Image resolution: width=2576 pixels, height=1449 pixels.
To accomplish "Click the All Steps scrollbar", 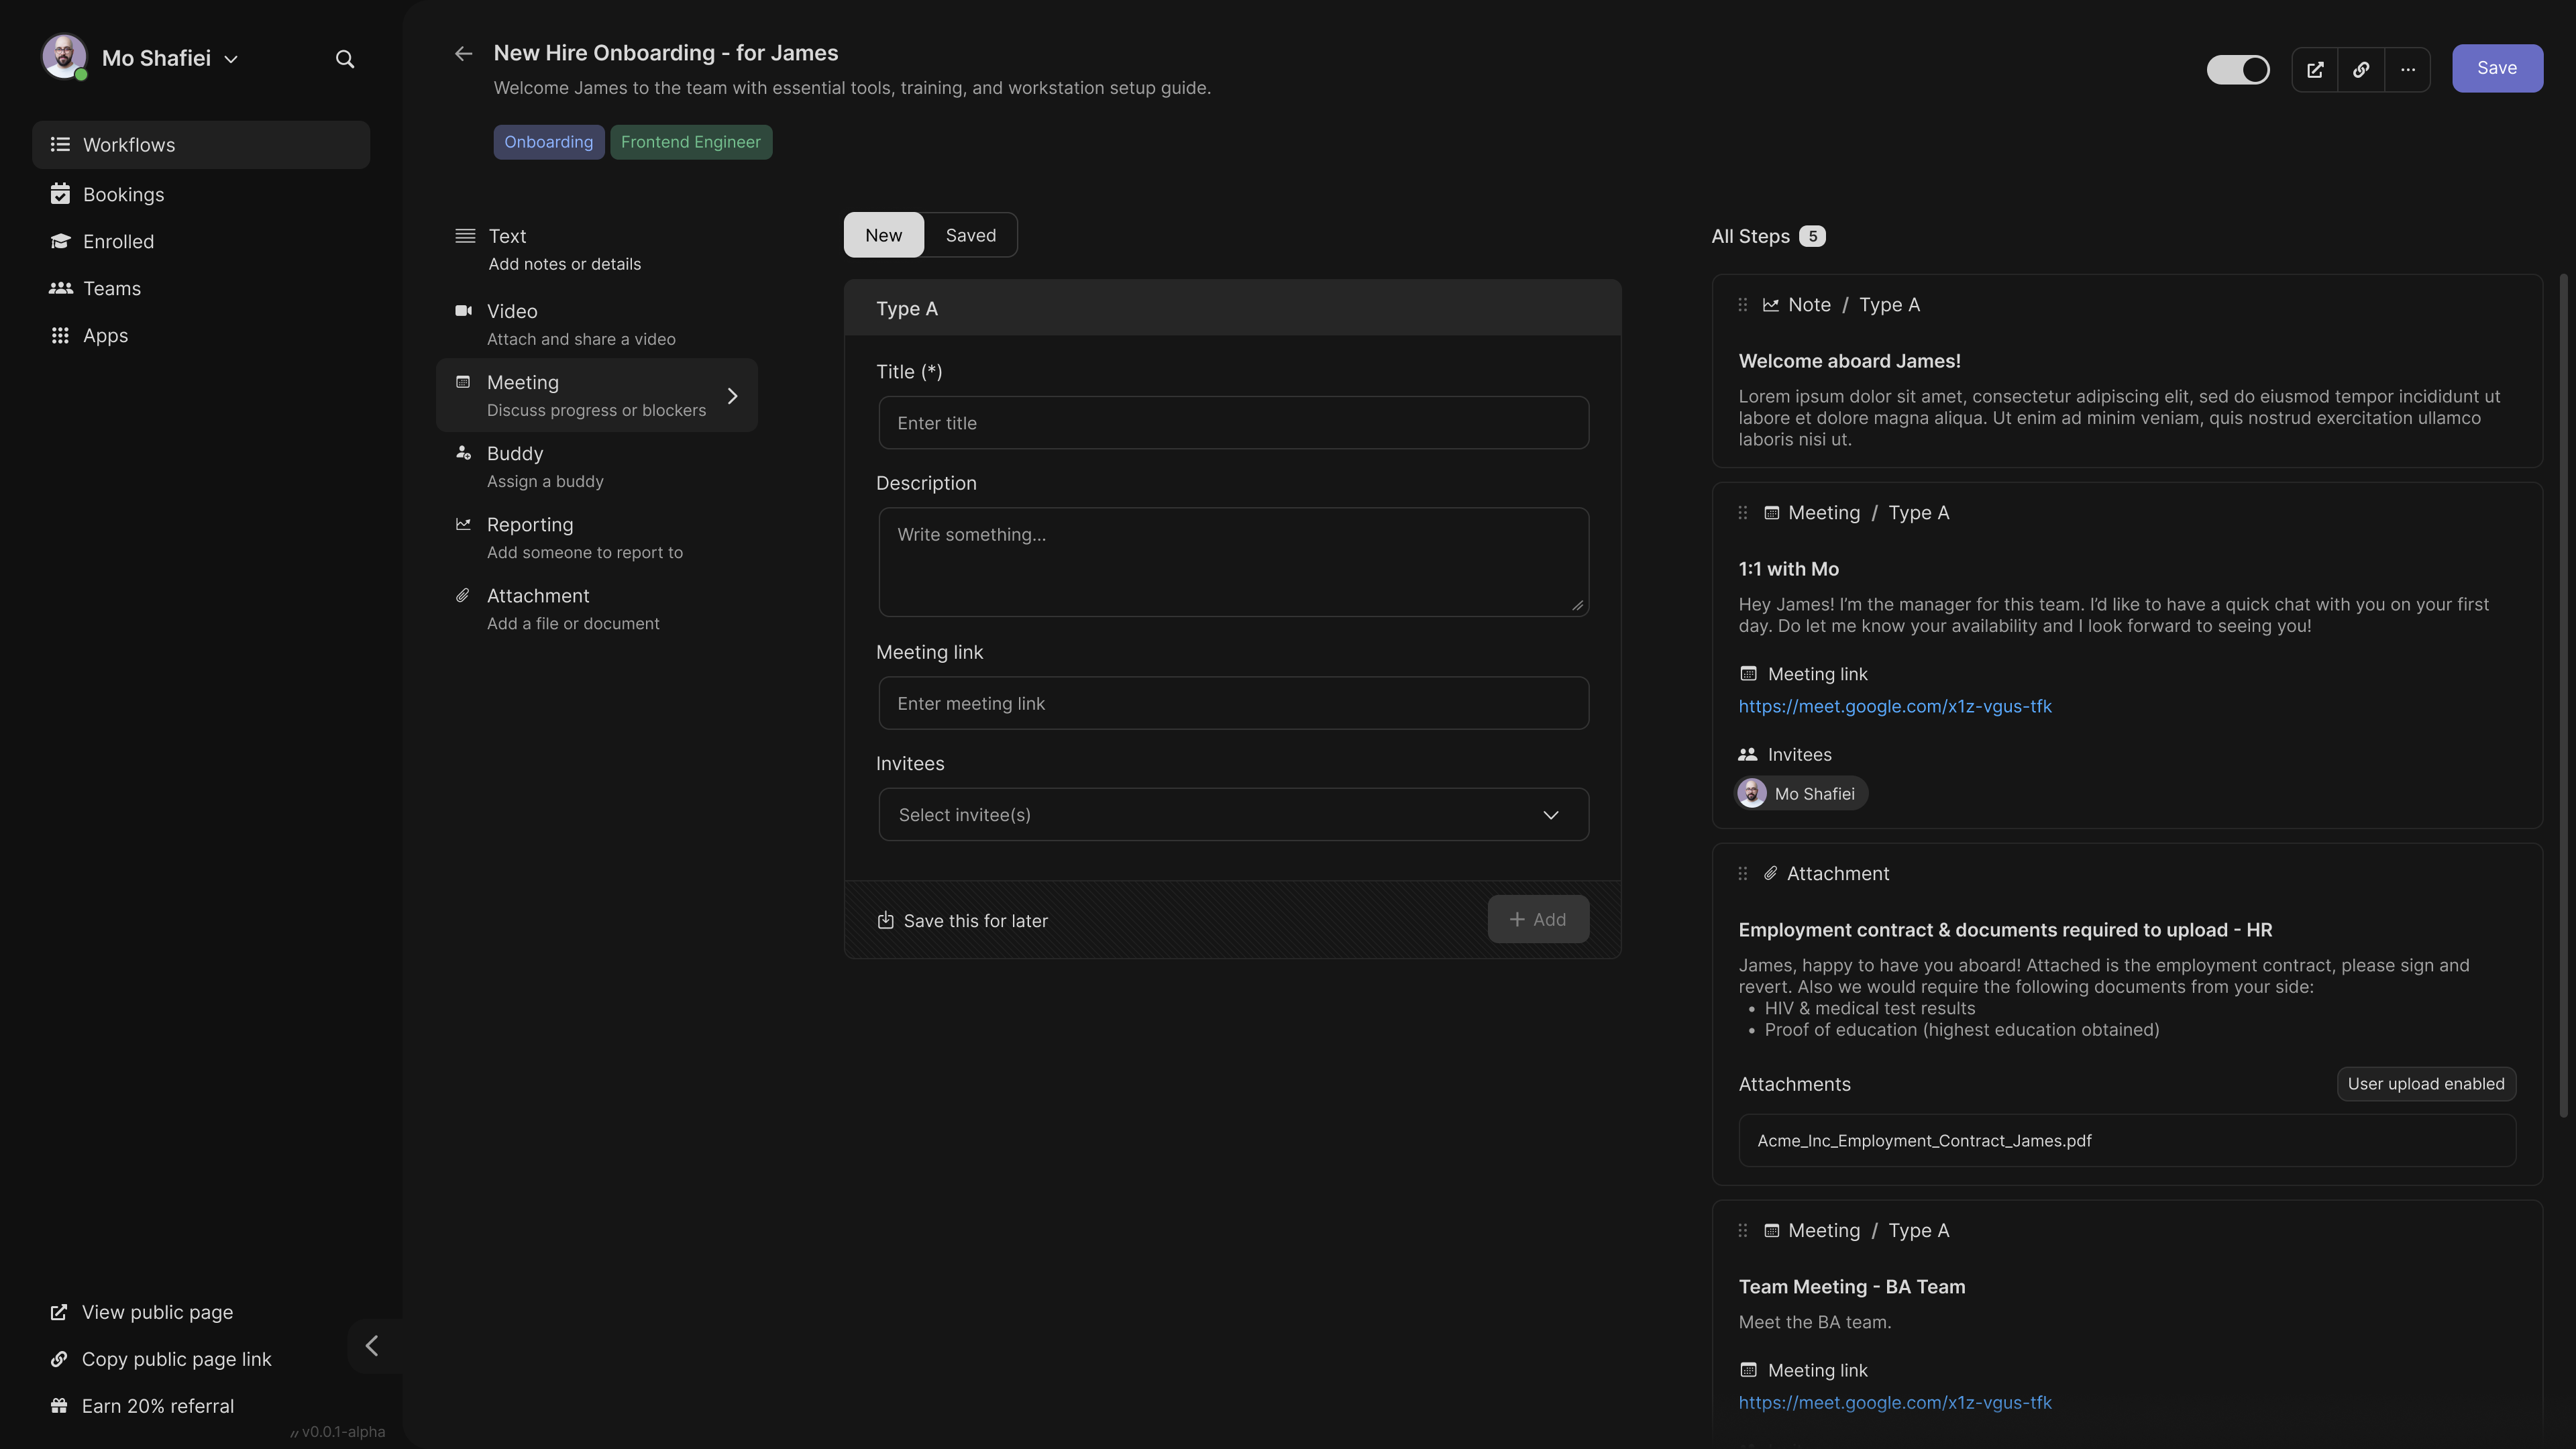I will click(x=2563, y=695).
